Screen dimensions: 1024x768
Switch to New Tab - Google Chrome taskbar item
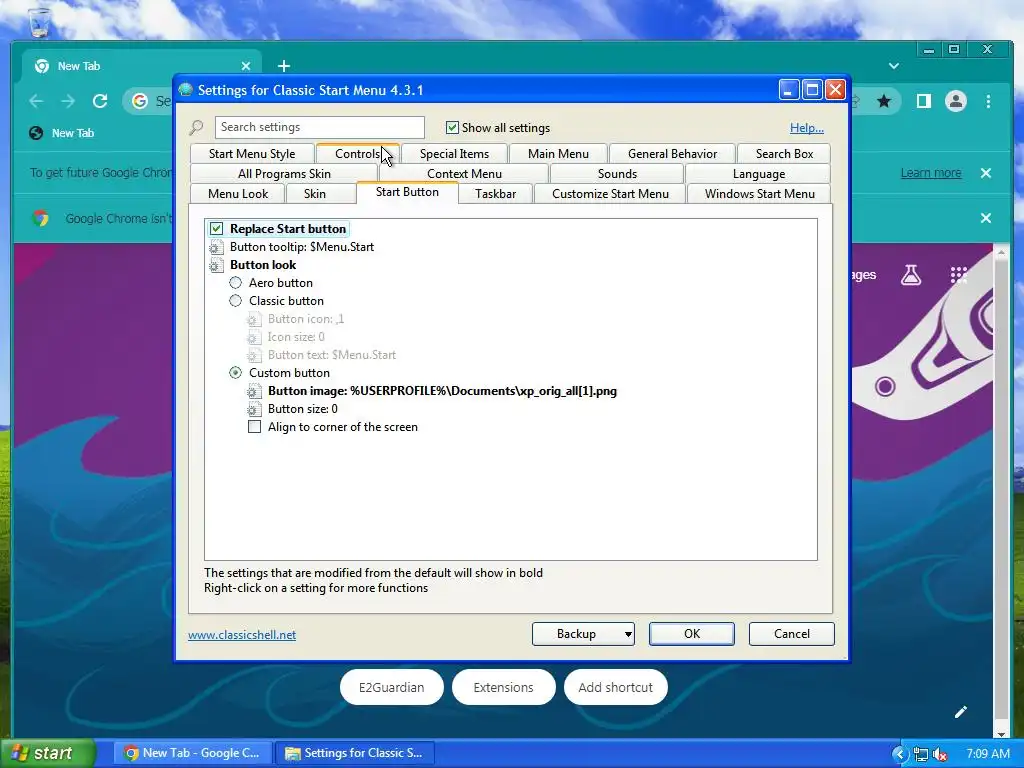pos(193,754)
